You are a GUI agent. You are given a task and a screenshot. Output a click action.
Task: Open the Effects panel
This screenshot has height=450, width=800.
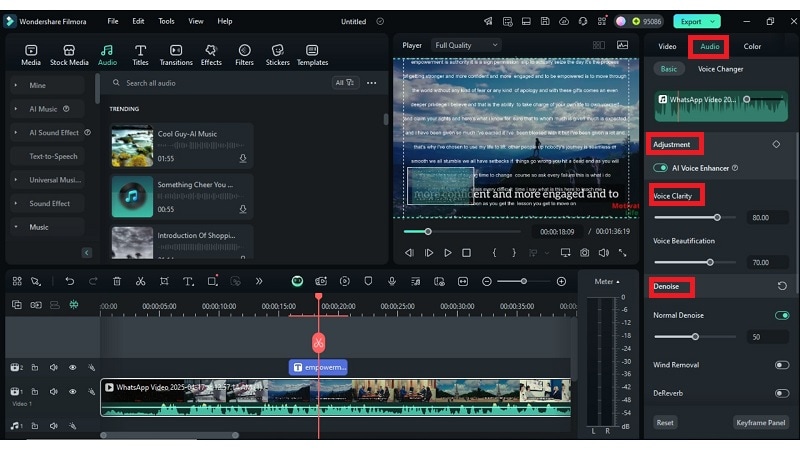pos(211,55)
